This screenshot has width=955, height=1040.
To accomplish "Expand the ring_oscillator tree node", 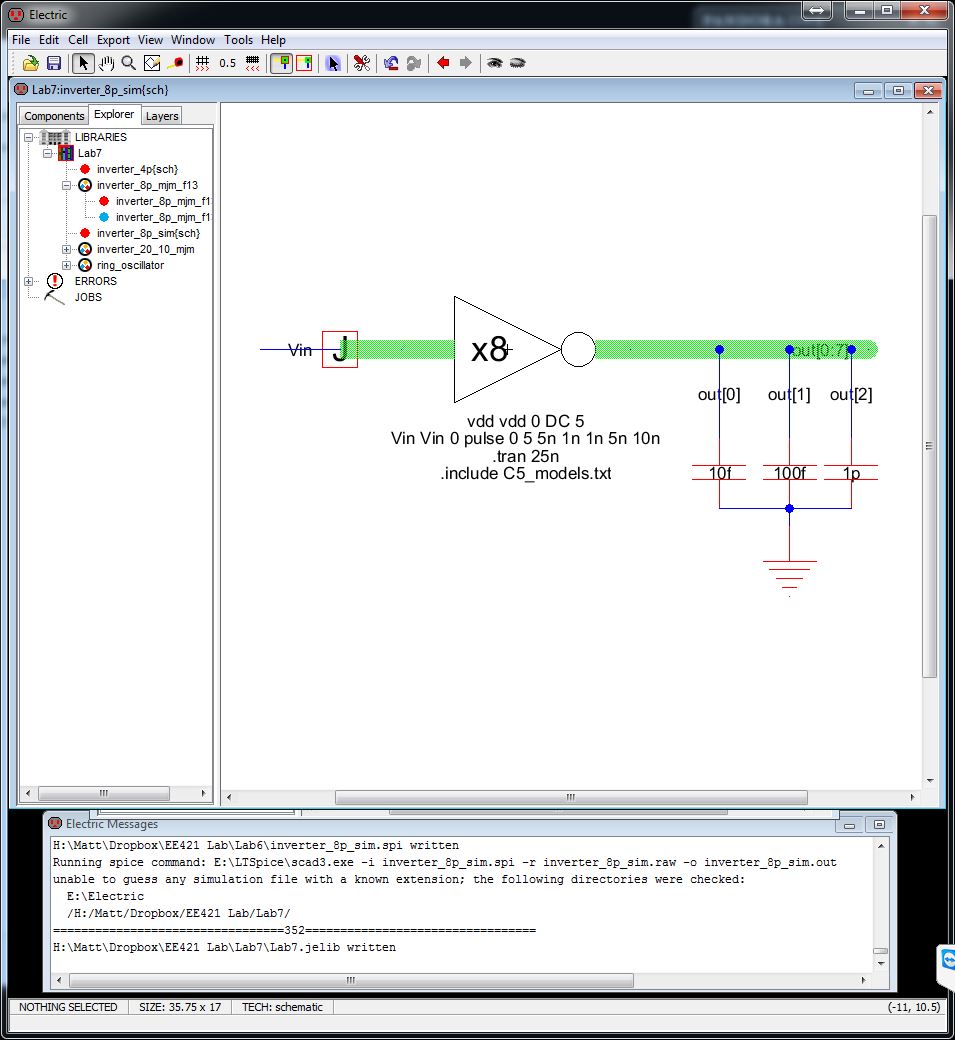I will (x=67, y=265).
